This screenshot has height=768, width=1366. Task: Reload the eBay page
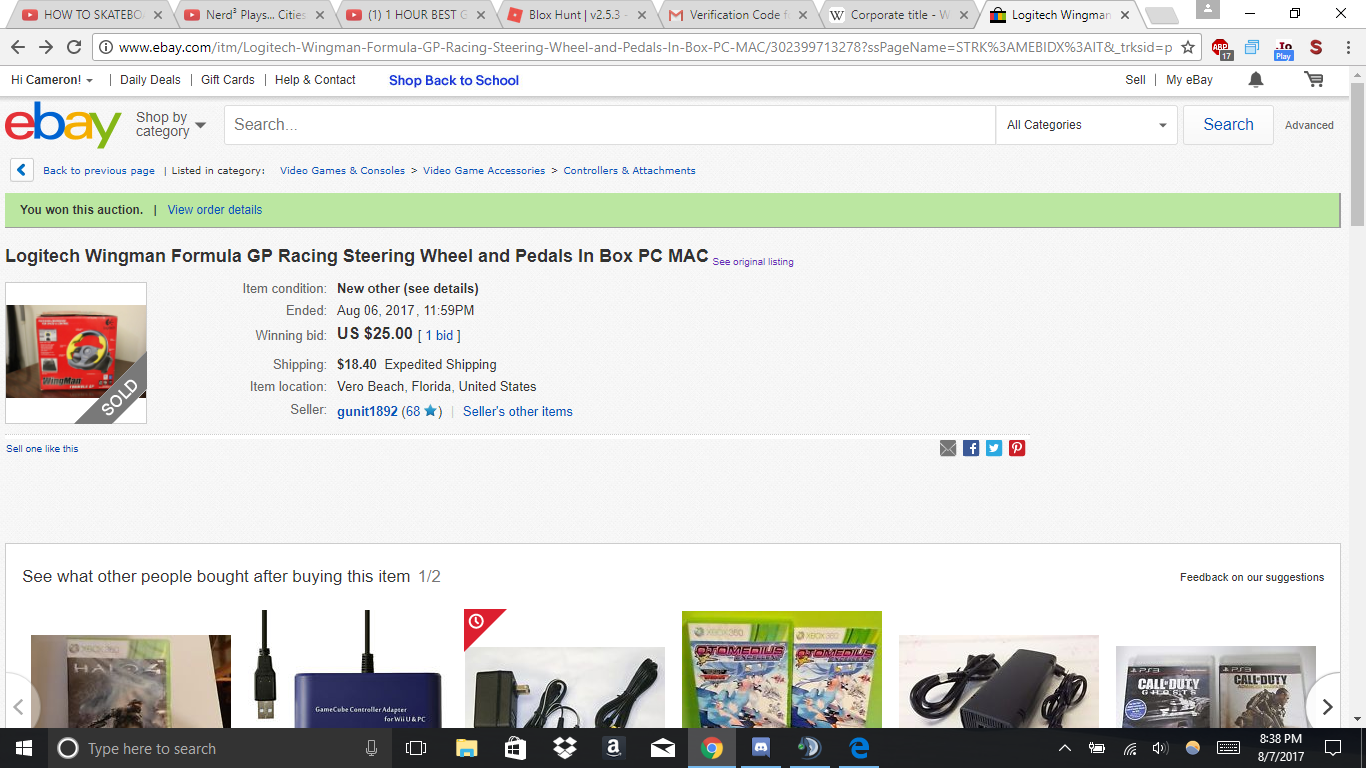click(74, 47)
